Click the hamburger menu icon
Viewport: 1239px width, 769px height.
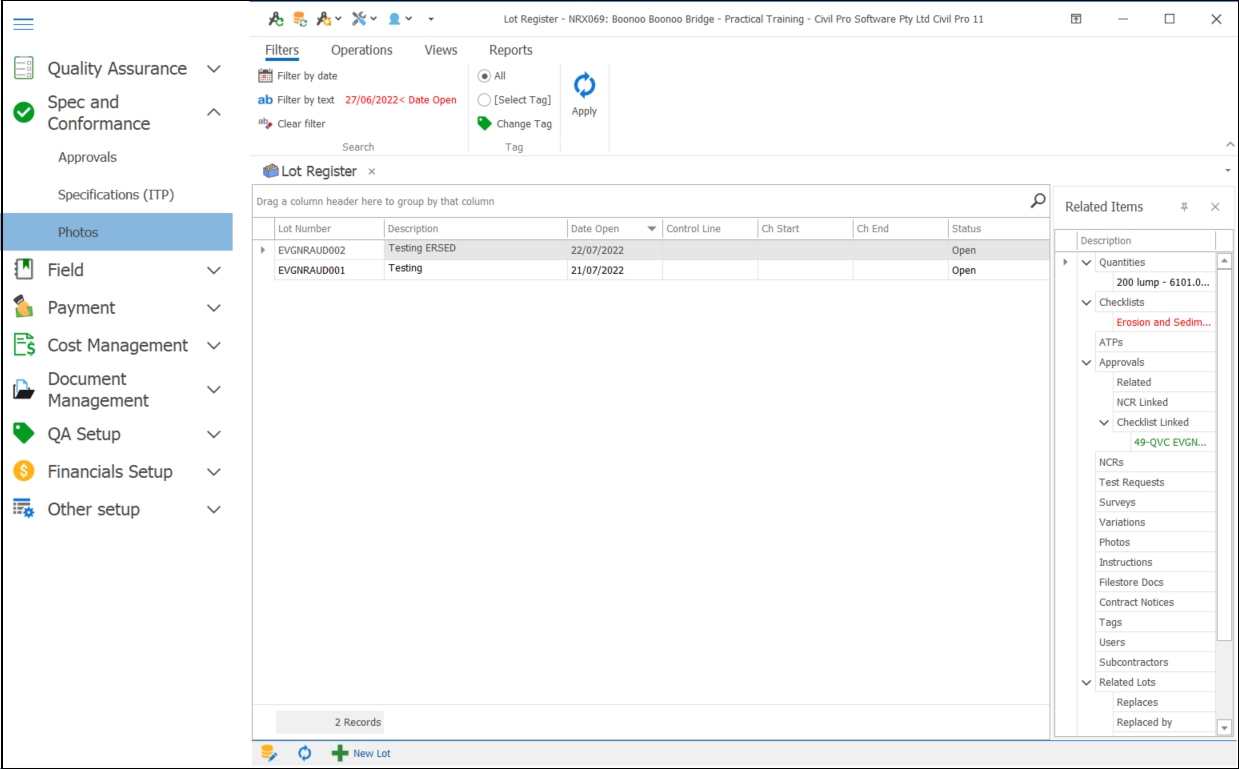(x=23, y=24)
